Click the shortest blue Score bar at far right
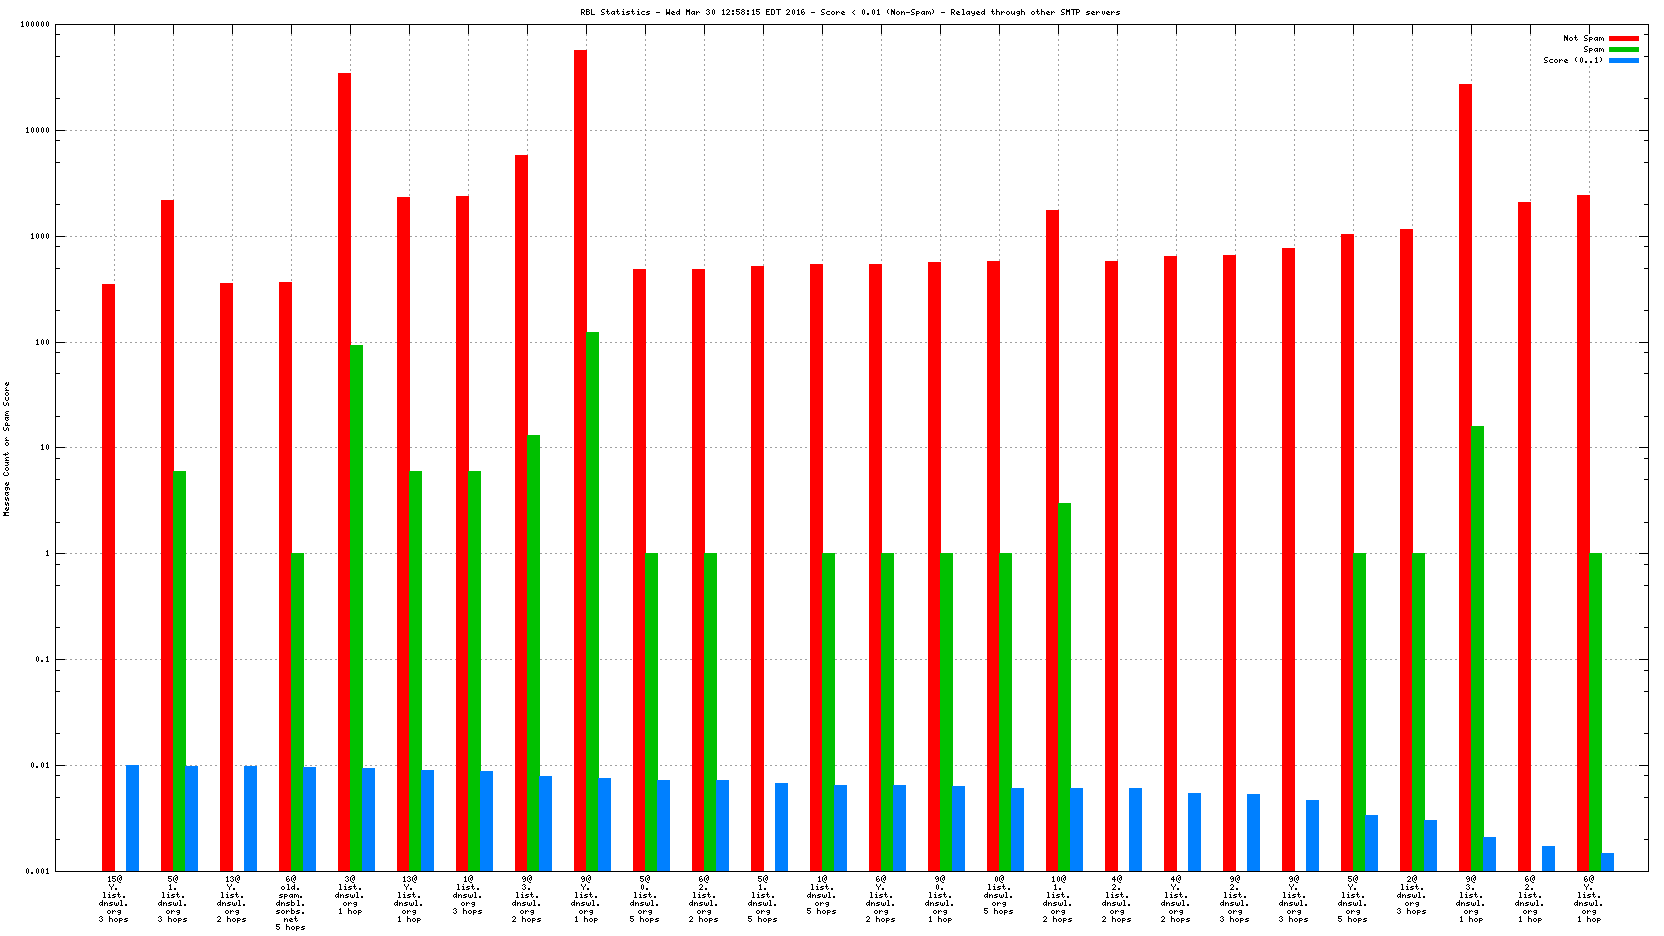The height and width of the screenshot is (936, 1664). coord(1607,862)
